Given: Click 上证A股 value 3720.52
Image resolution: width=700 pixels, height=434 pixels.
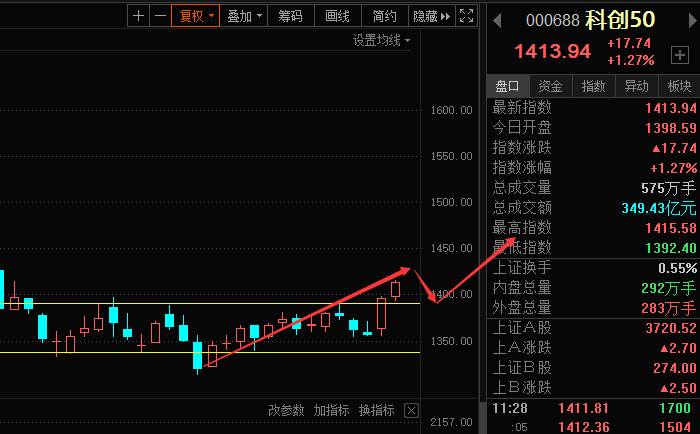Looking at the screenshot, I should 671,328.
